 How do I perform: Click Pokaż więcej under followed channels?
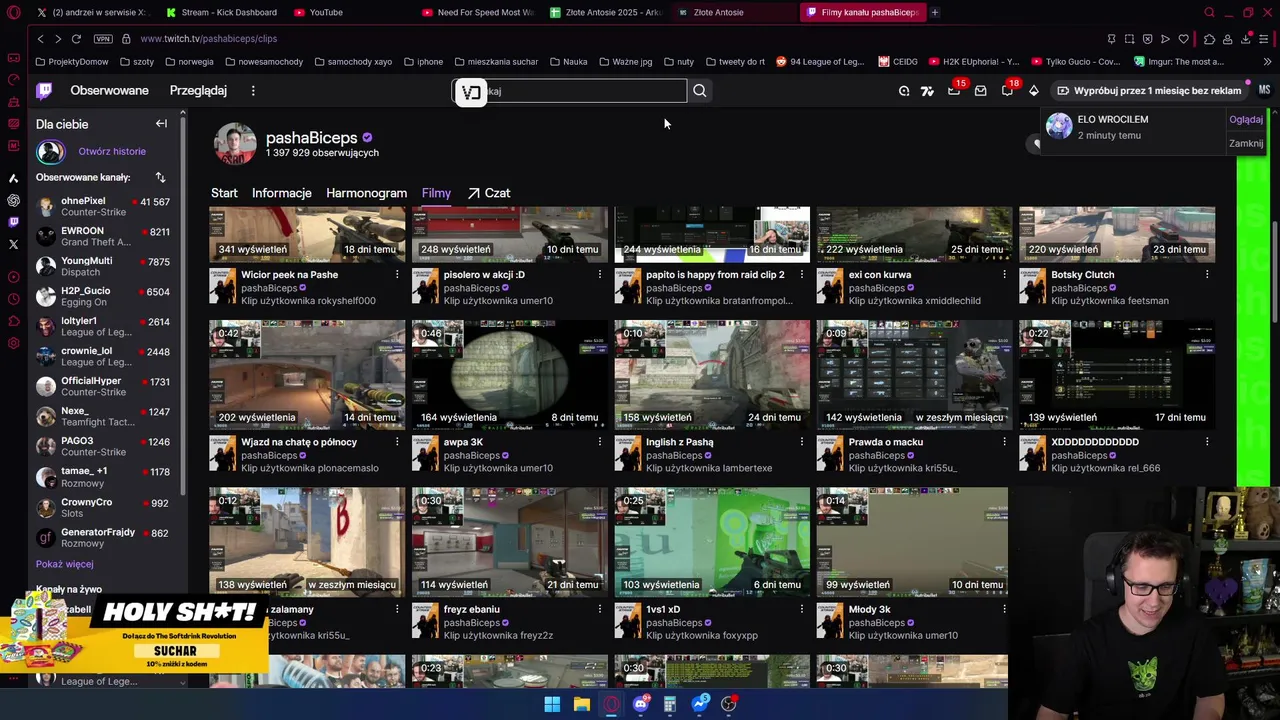[65, 564]
